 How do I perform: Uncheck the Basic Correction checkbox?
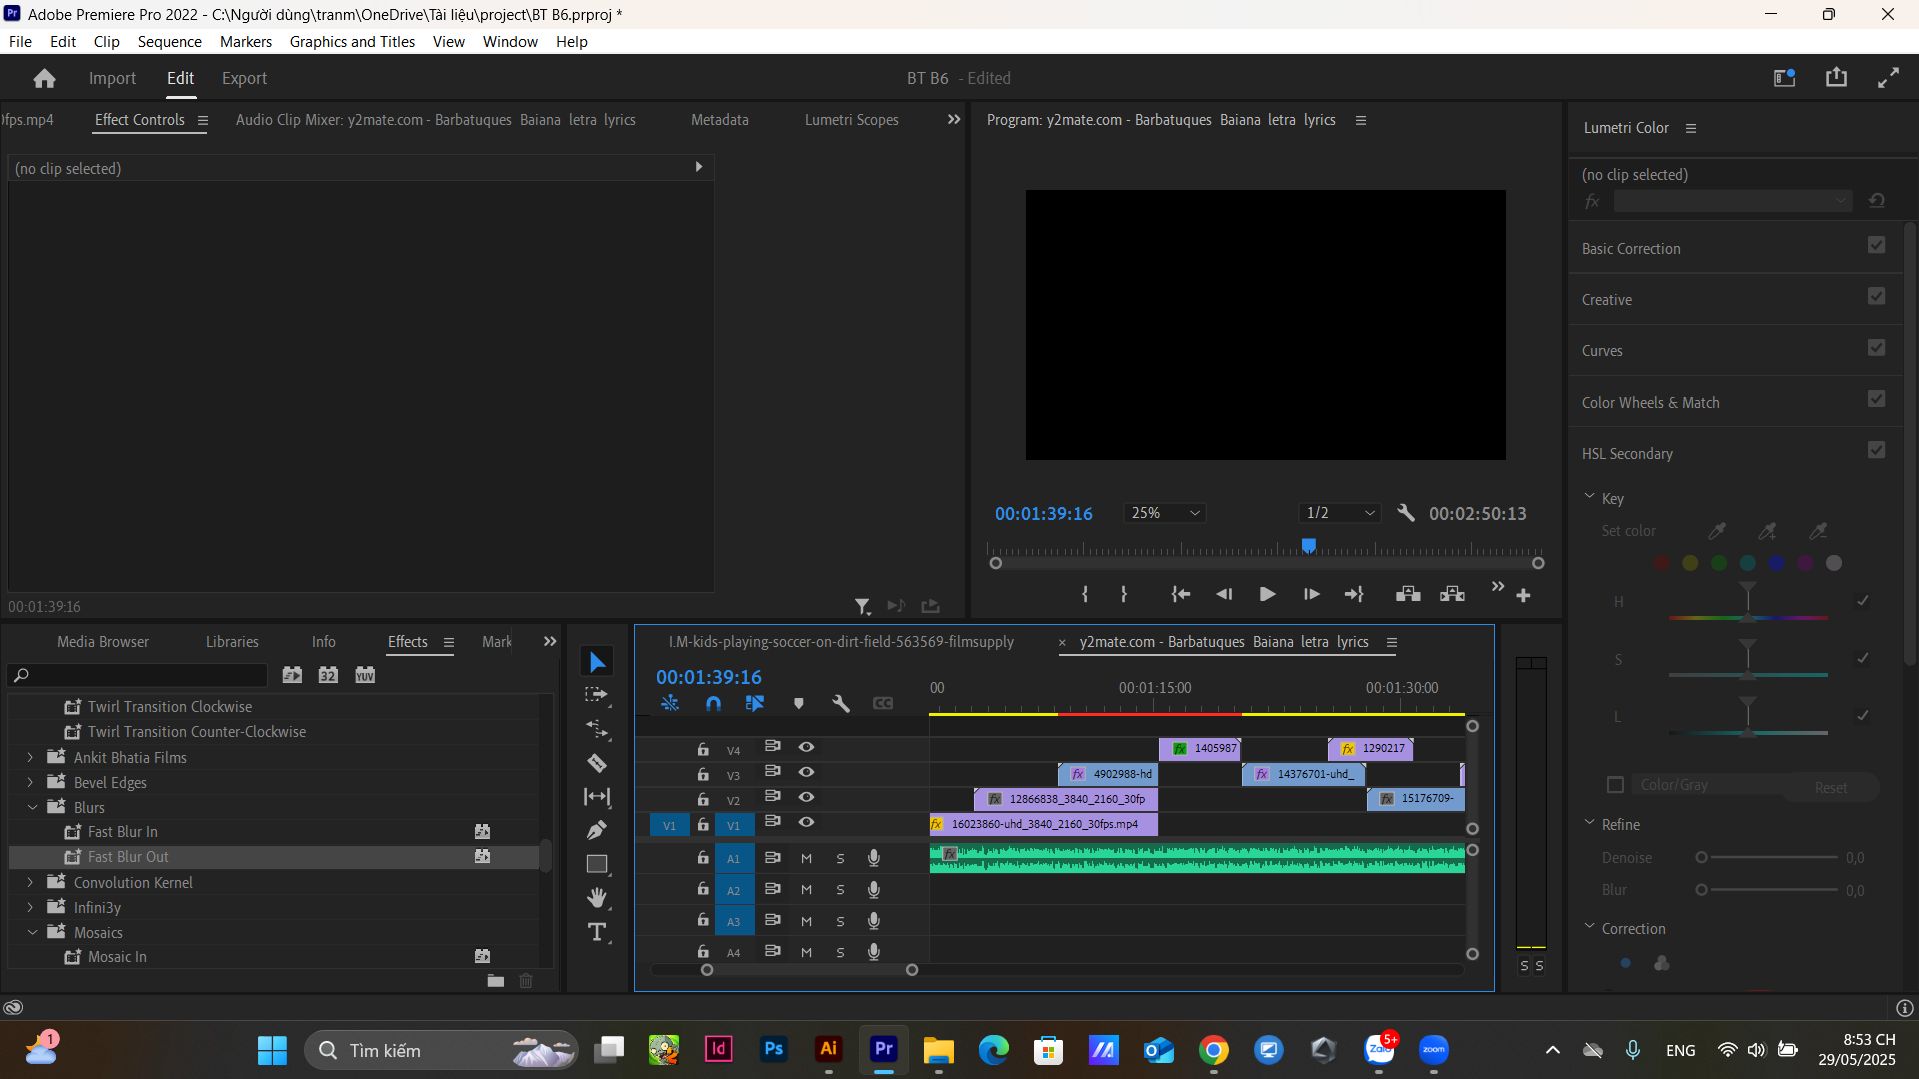coord(1876,246)
